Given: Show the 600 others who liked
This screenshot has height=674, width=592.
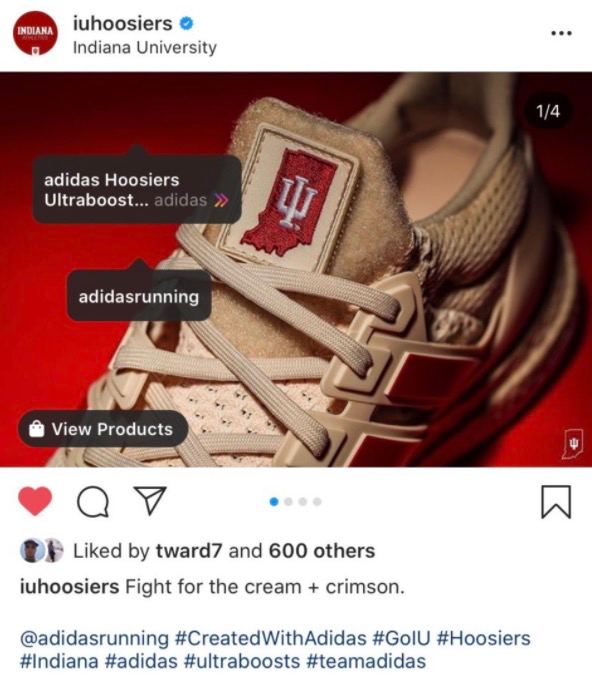Looking at the screenshot, I should click(x=322, y=551).
